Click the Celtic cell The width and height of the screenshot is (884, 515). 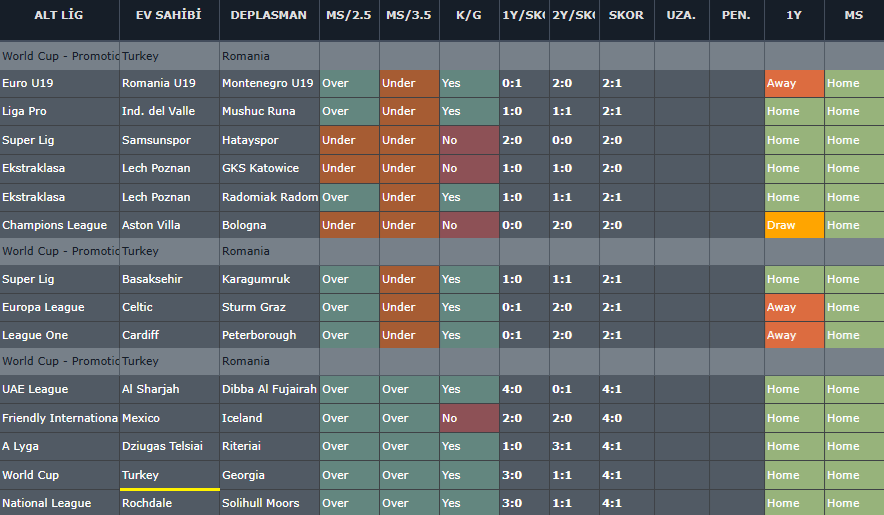[169, 307]
